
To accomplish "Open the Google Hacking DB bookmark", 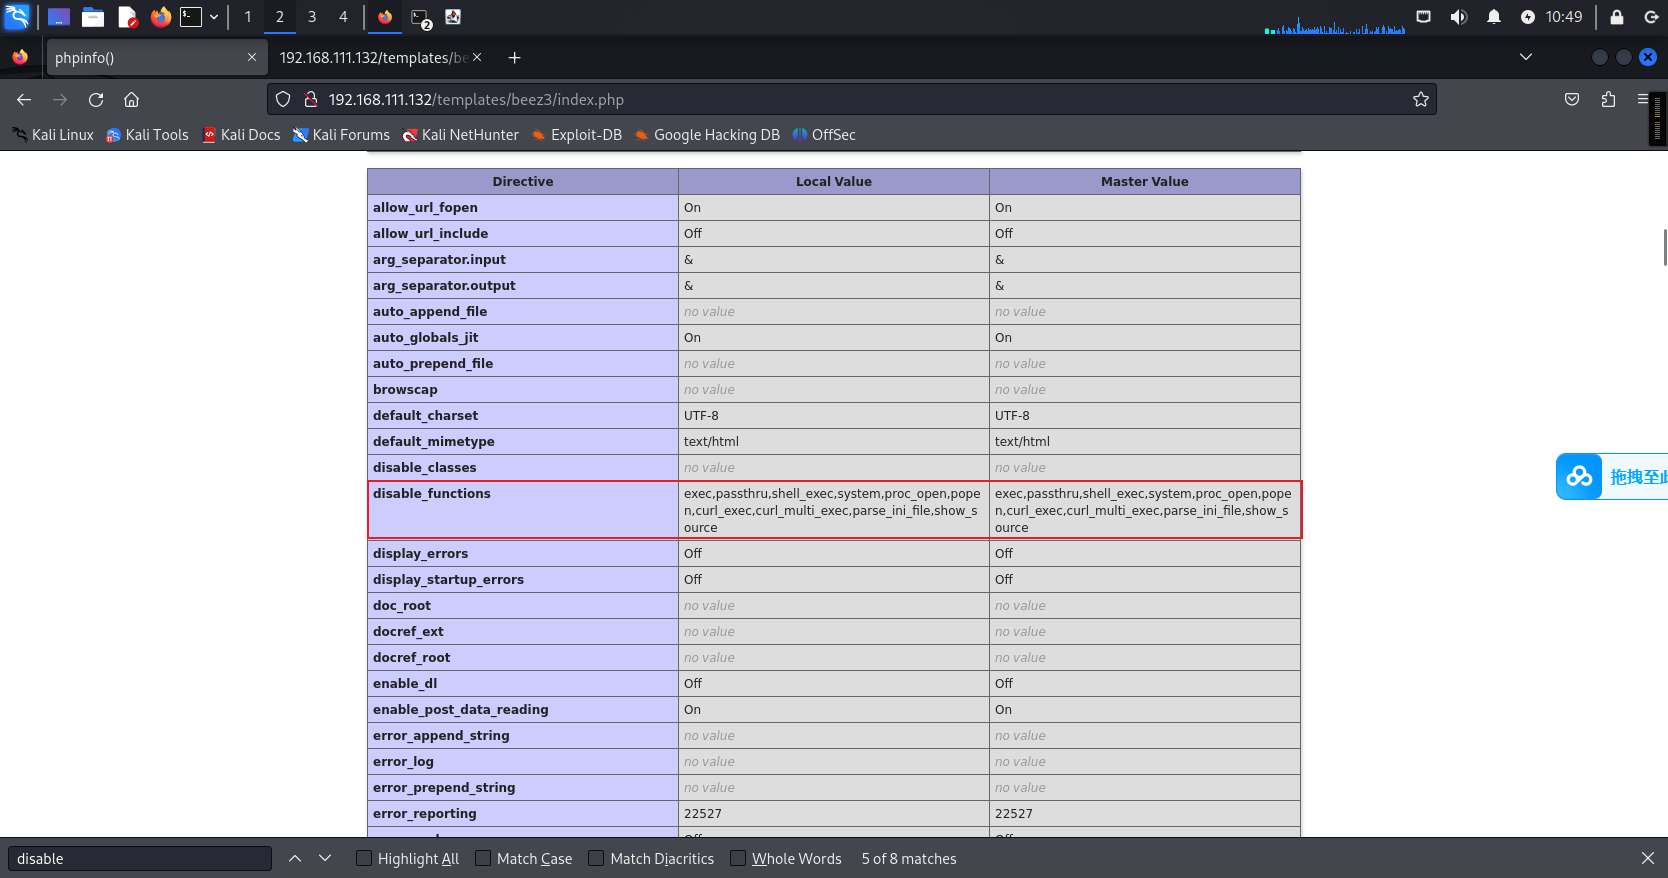I will (707, 135).
